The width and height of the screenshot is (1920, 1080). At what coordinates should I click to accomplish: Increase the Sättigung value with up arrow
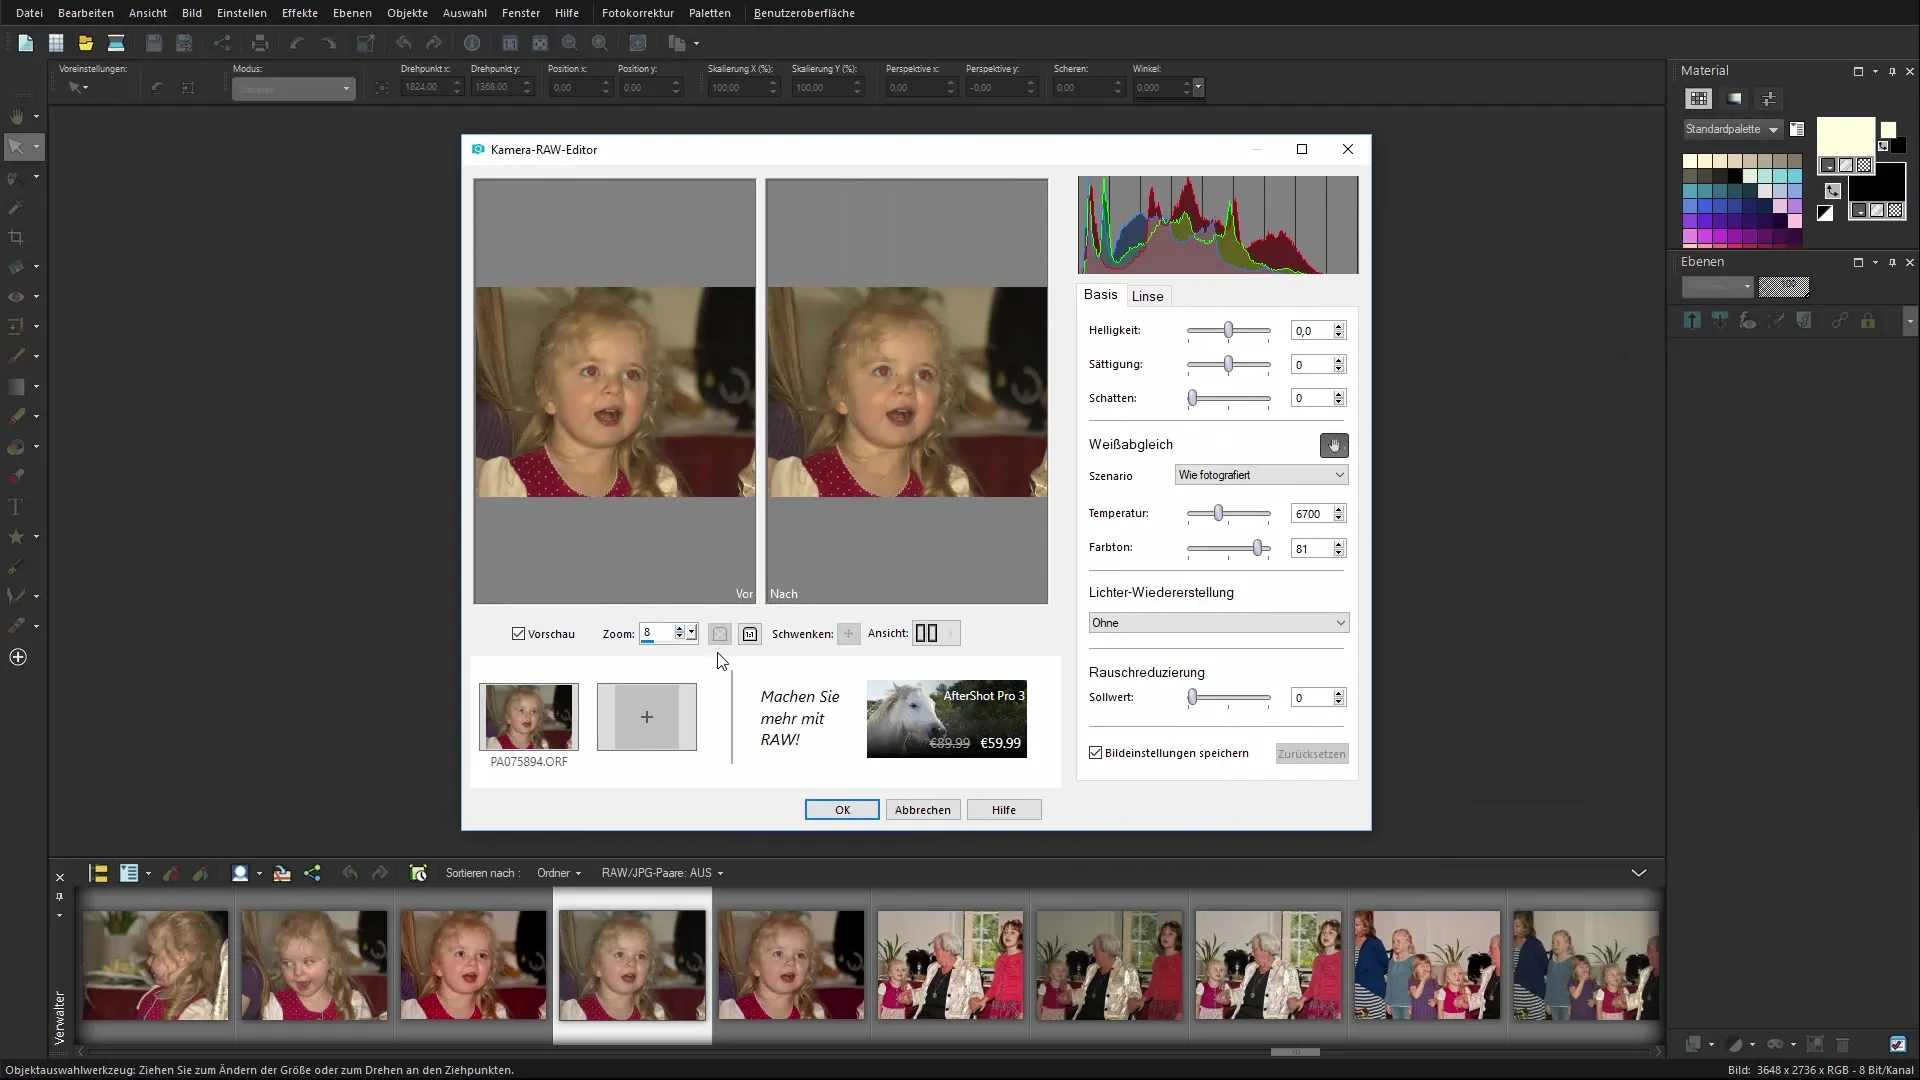click(x=1339, y=360)
